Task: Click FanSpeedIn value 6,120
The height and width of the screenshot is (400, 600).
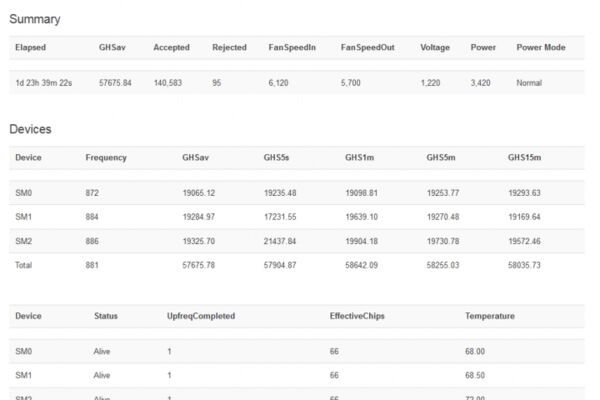Action: (x=279, y=83)
